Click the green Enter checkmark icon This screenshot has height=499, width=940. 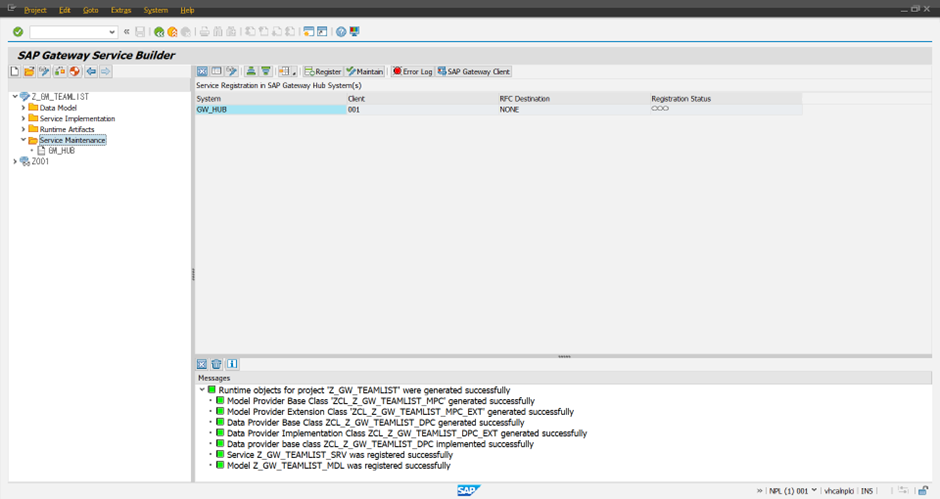[x=18, y=32]
